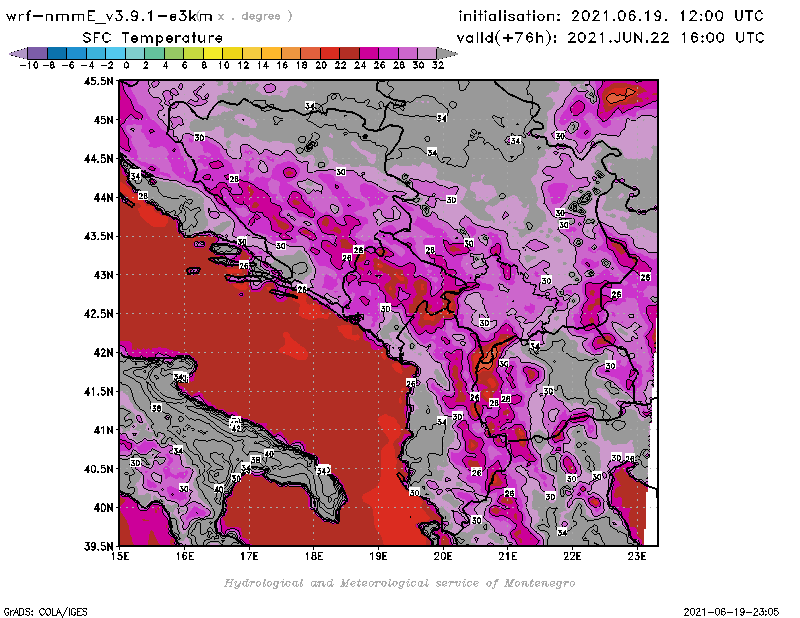The height and width of the screenshot is (618, 800).
Task: Click the '15E' longitude label
Action: click(120, 556)
